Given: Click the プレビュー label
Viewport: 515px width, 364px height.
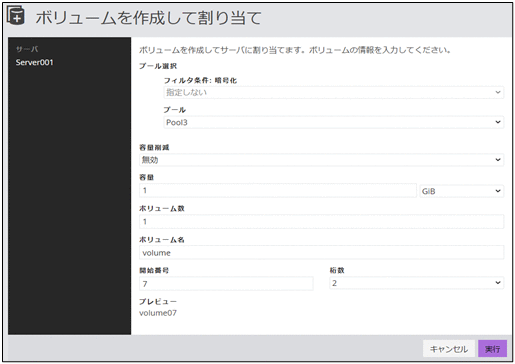Looking at the screenshot, I should (x=158, y=301).
